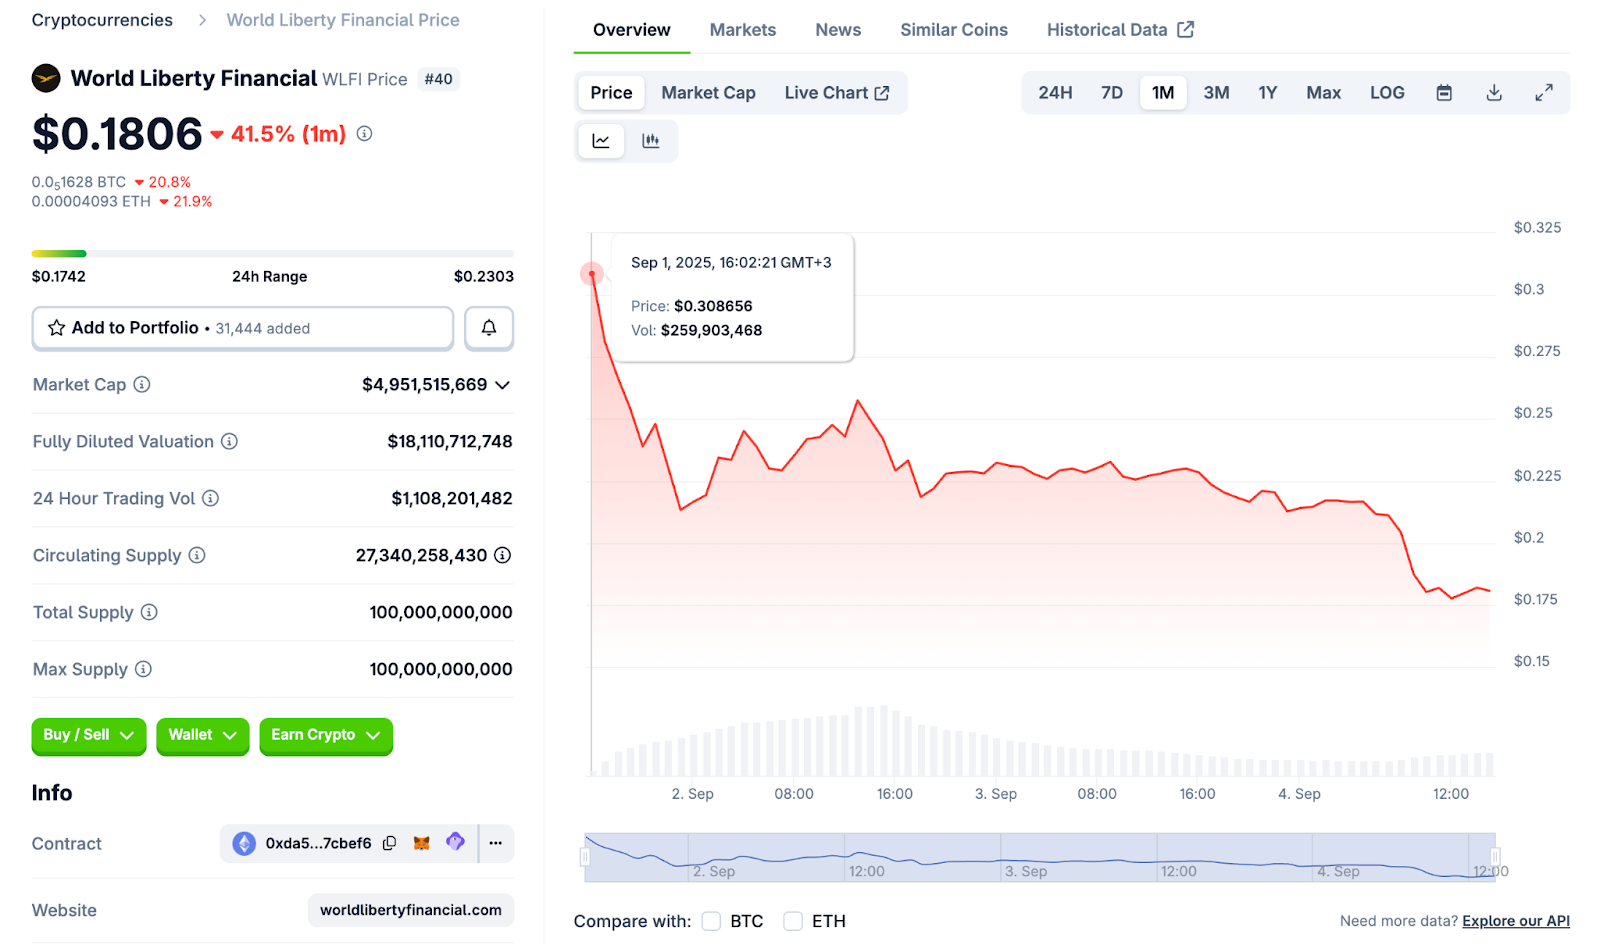Click the star icon in Add to Portfolio
This screenshot has width=1600, height=945.
(x=57, y=328)
